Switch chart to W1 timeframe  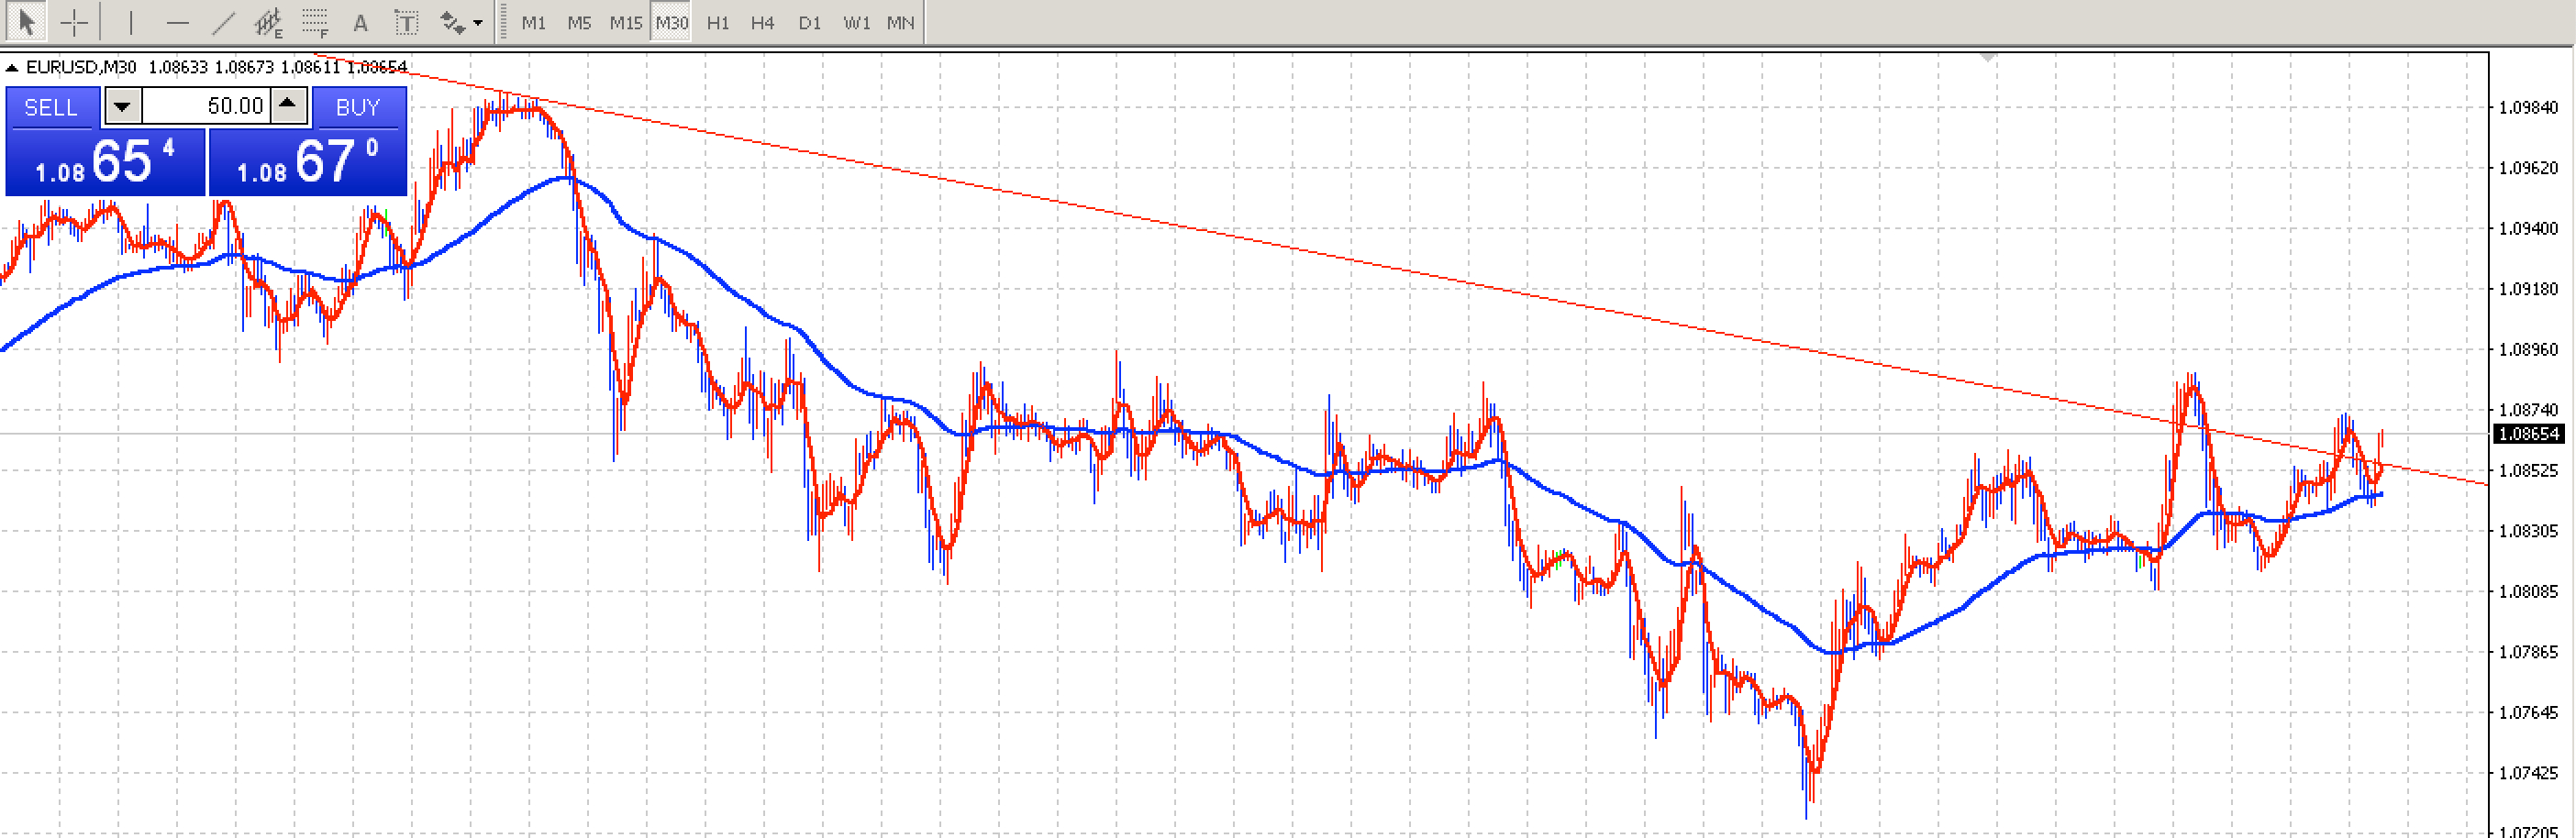(x=857, y=22)
